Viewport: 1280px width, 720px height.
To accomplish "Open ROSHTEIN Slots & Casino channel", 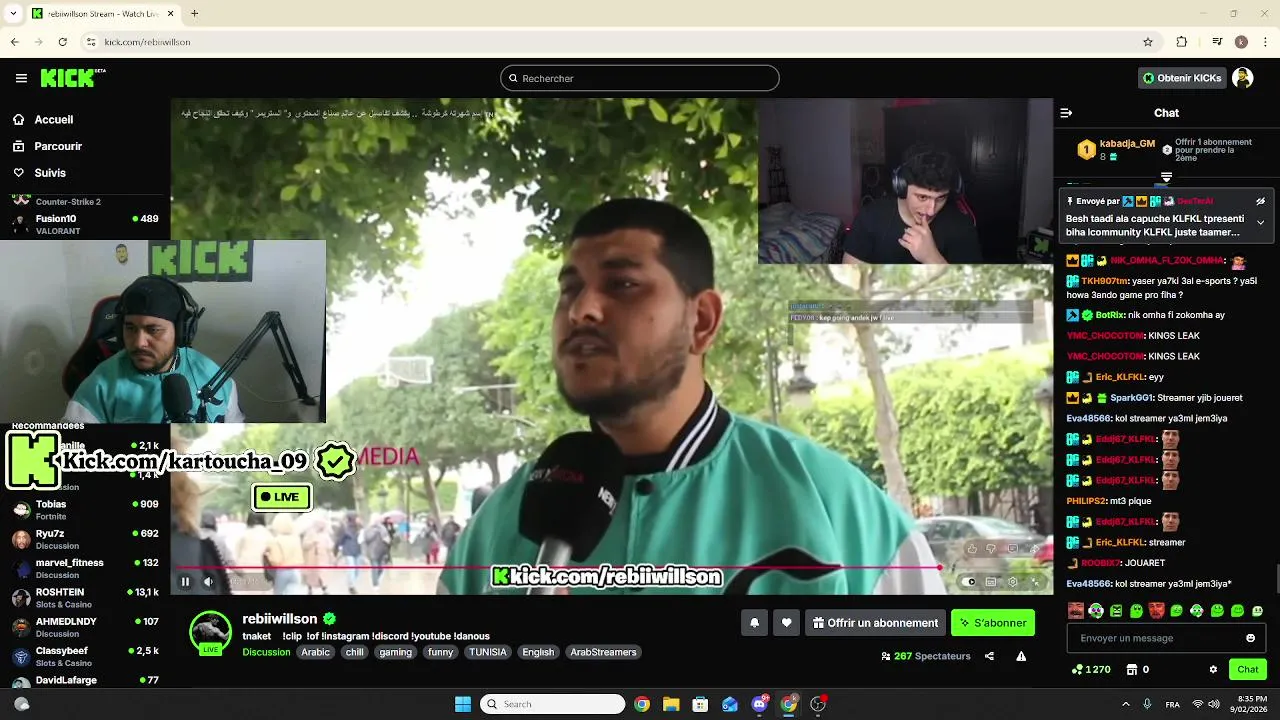I will point(85,598).
